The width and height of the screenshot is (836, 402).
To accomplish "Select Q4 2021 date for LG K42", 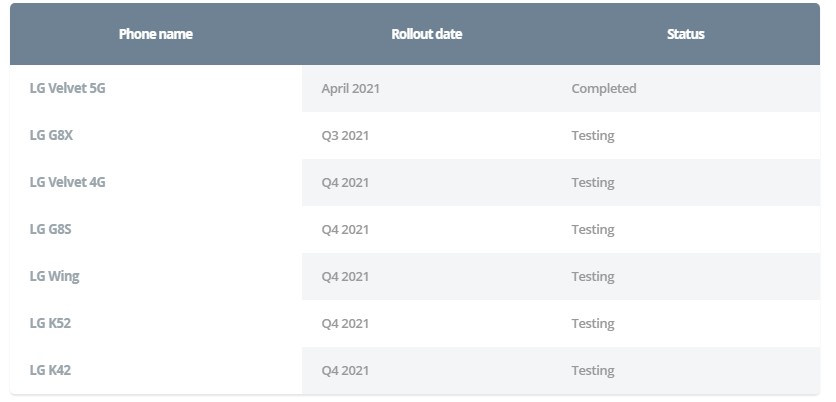I will (x=345, y=370).
